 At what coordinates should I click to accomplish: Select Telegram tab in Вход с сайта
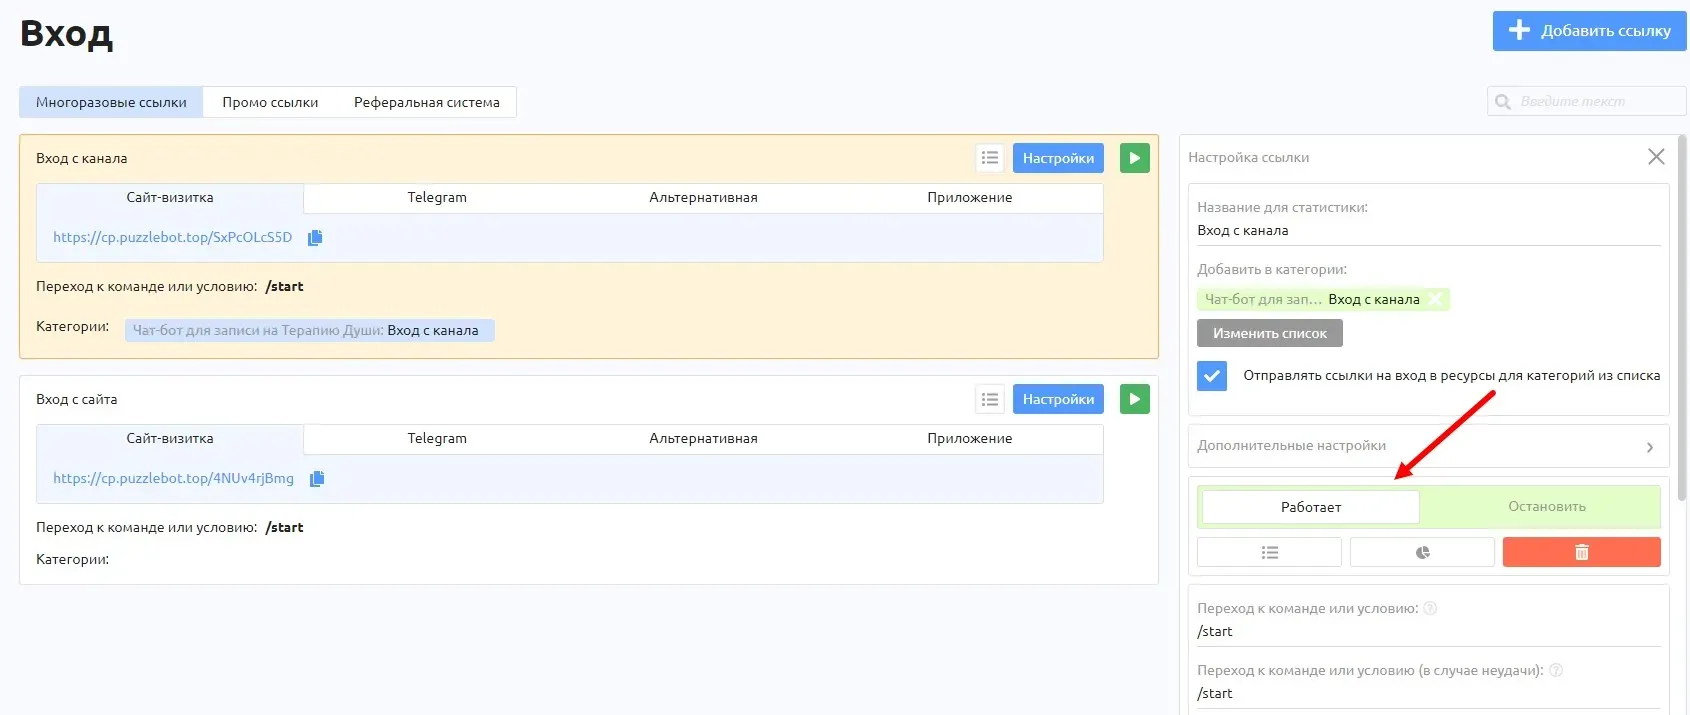point(437,439)
